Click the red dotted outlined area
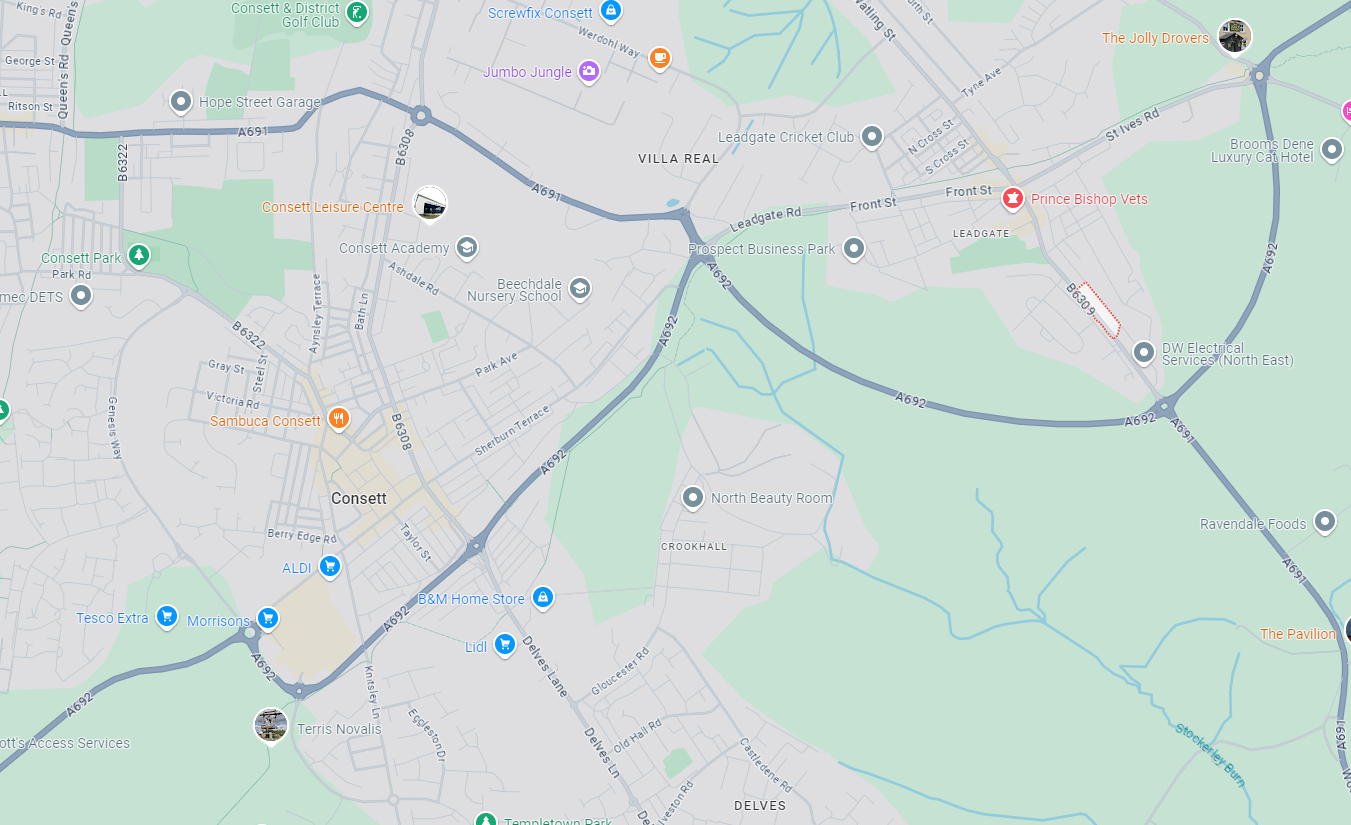The width and height of the screenshot is (1351, 825). [x=1099, y=310]
